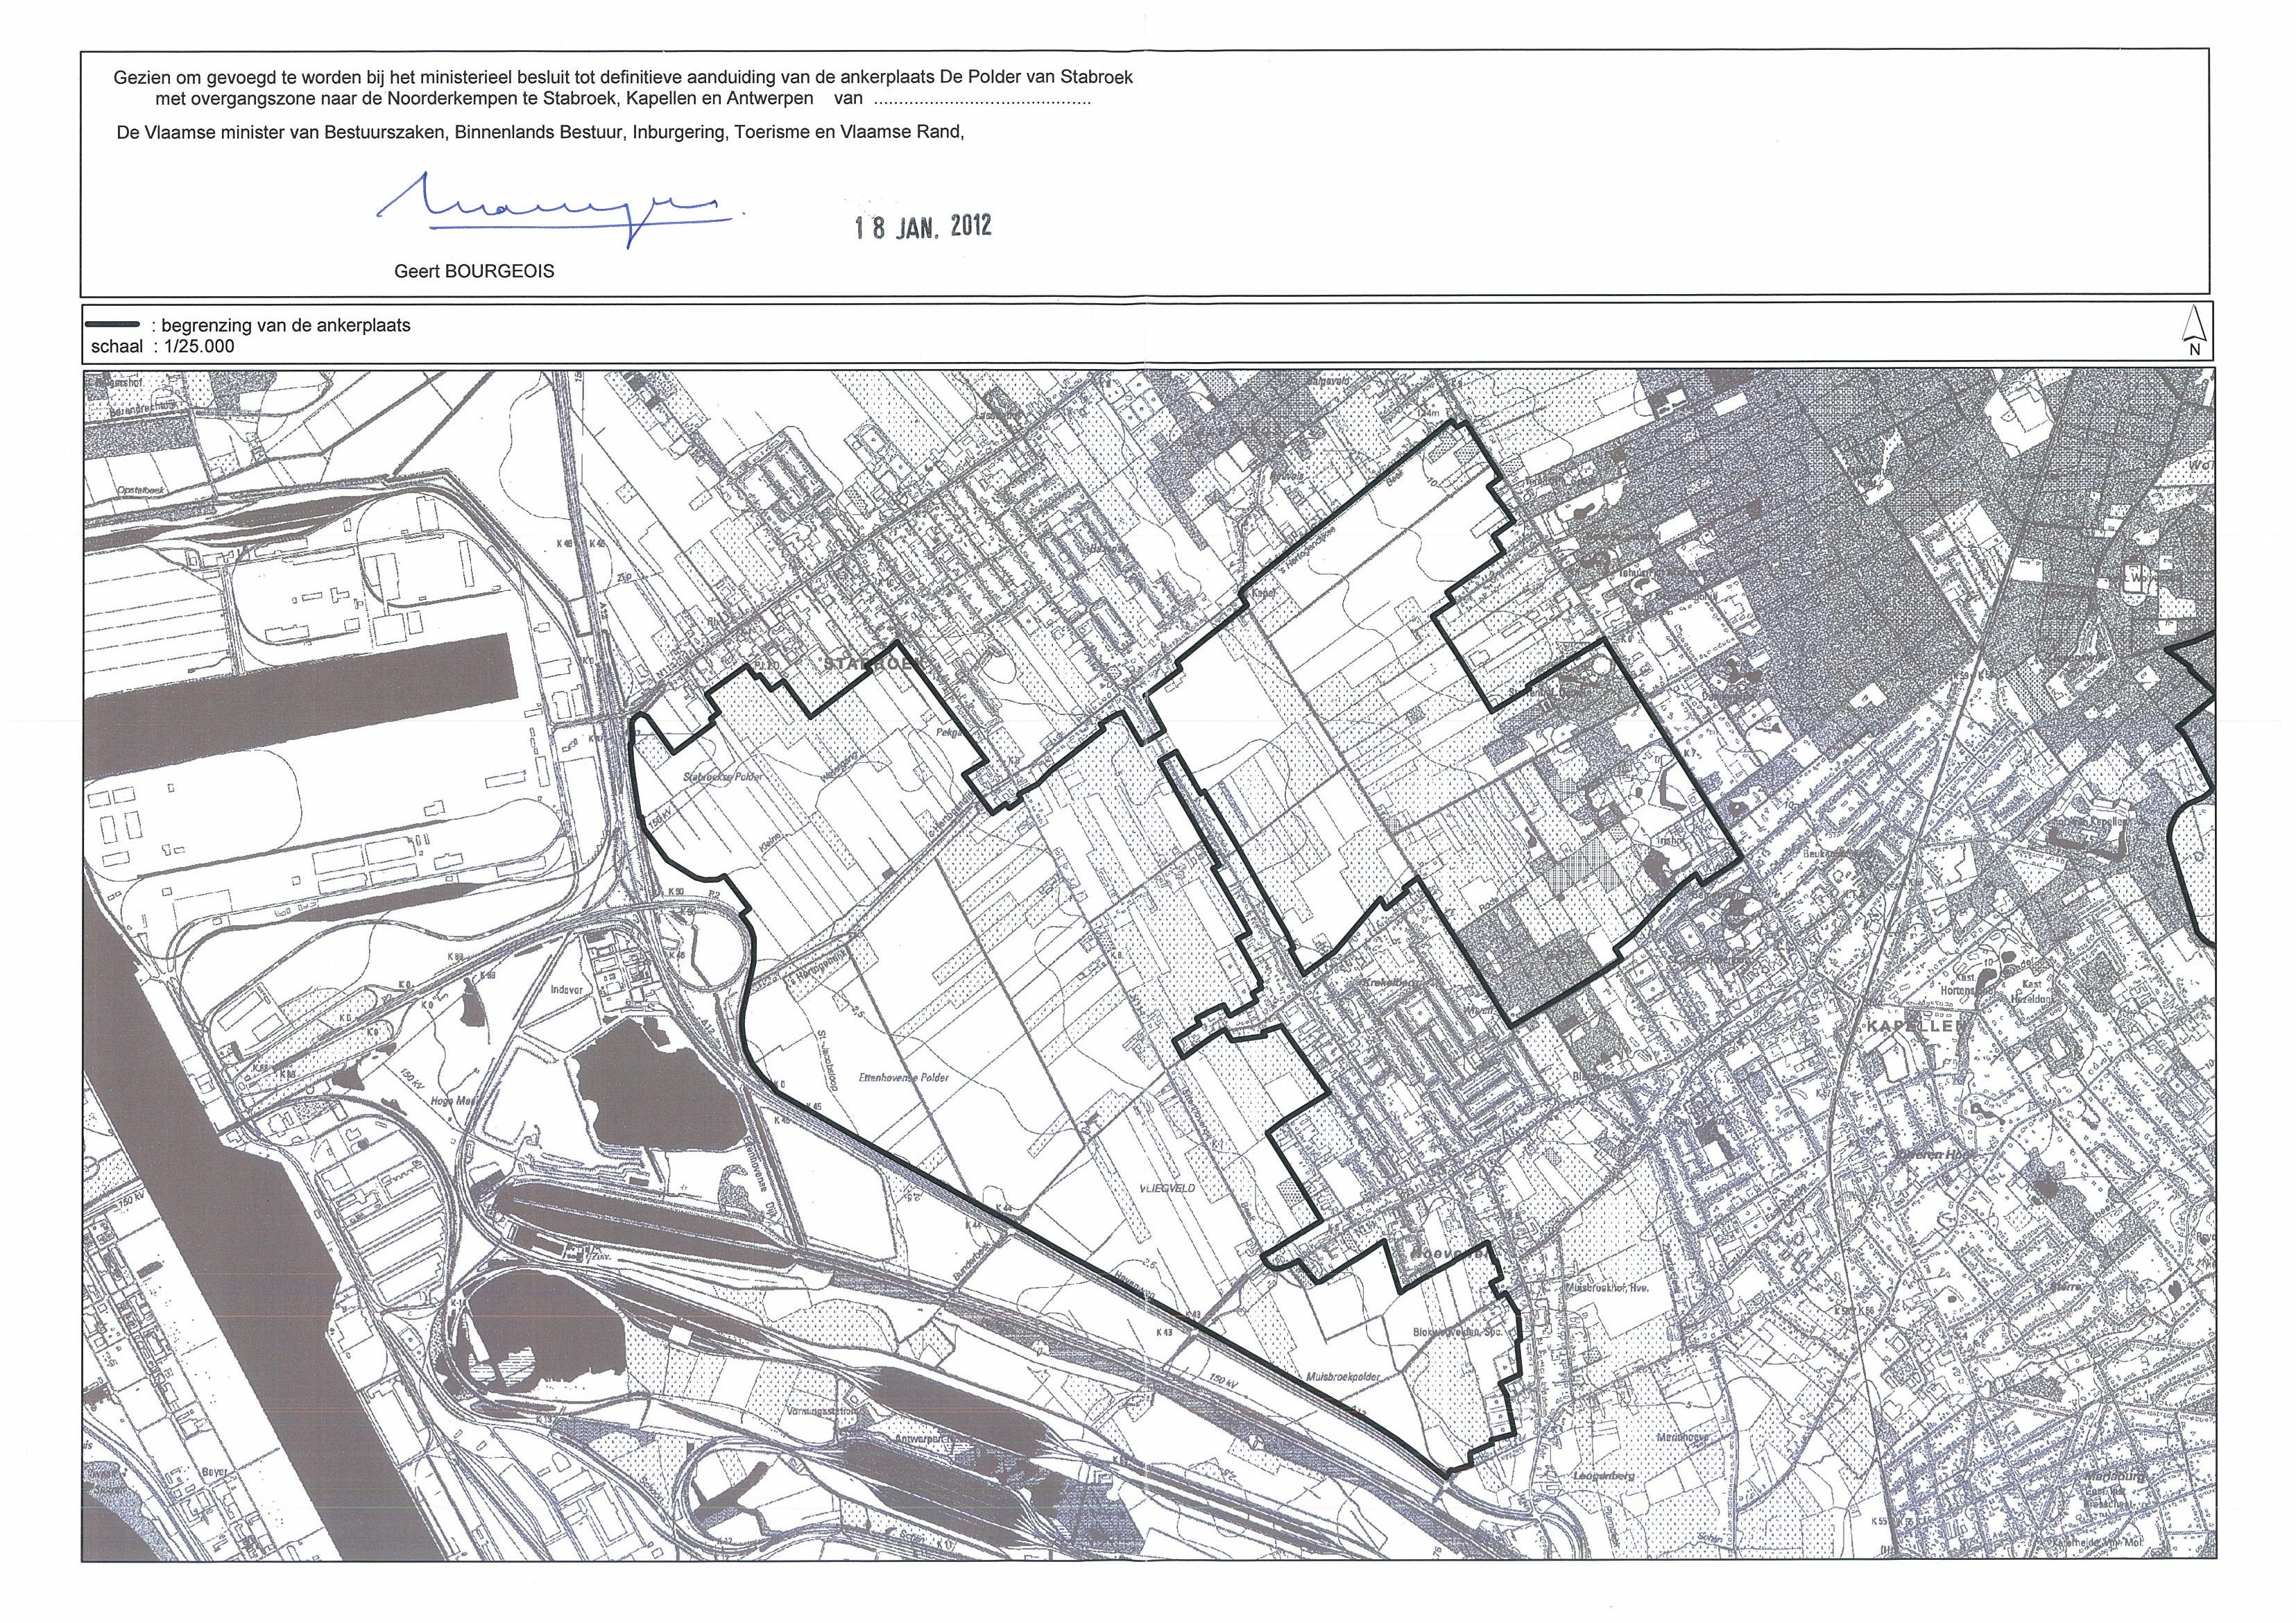The width and height of the screenshot is (2296, 1623).
Task: Click the KAPELLEN town label
Action: tap(1916, 1027)
